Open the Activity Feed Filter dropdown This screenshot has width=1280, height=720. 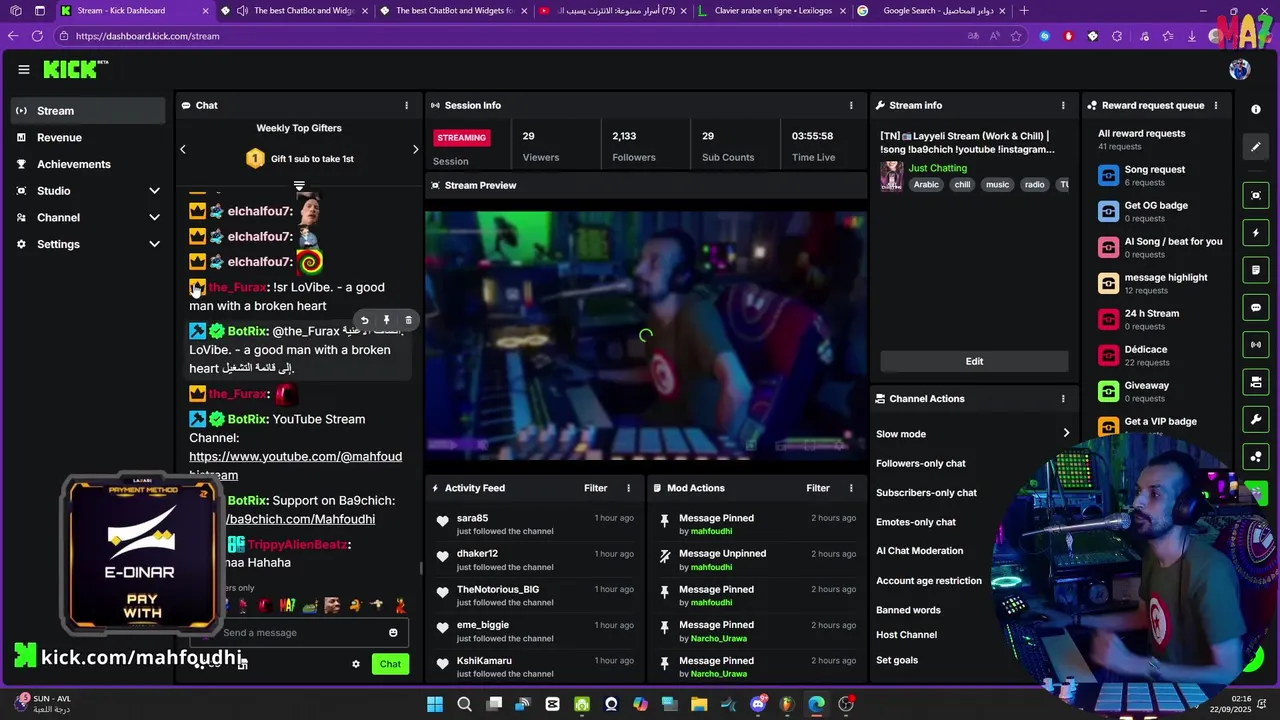595,488
